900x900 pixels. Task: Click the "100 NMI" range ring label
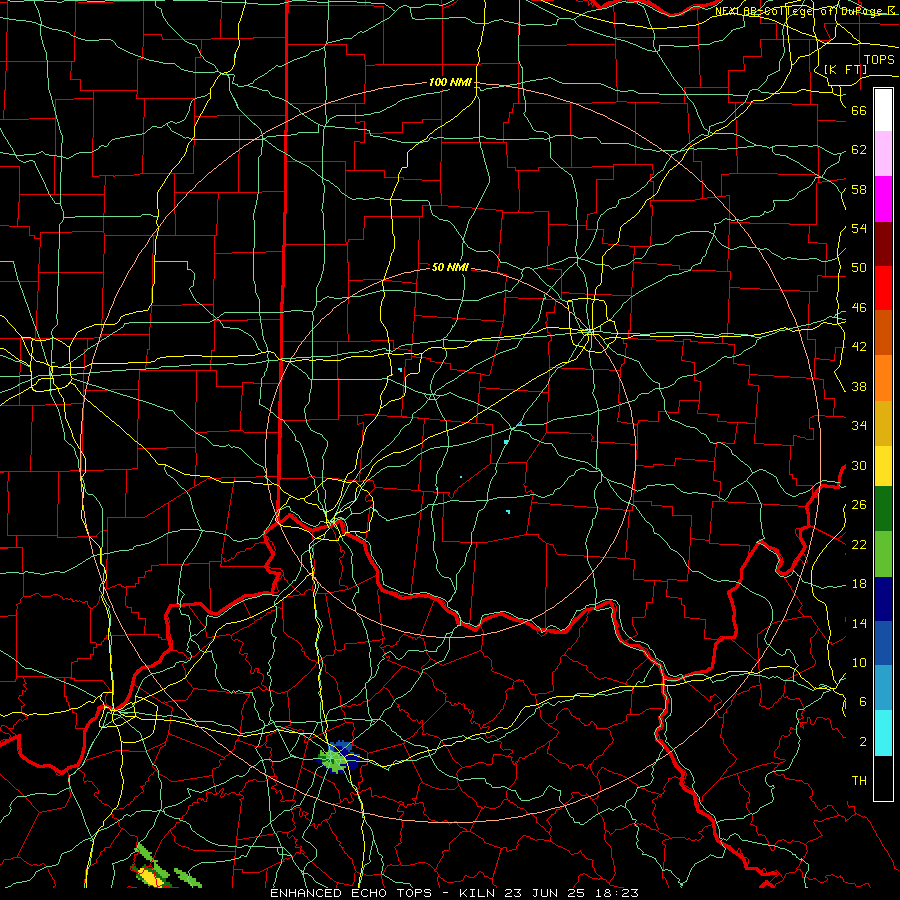(450, 82)
